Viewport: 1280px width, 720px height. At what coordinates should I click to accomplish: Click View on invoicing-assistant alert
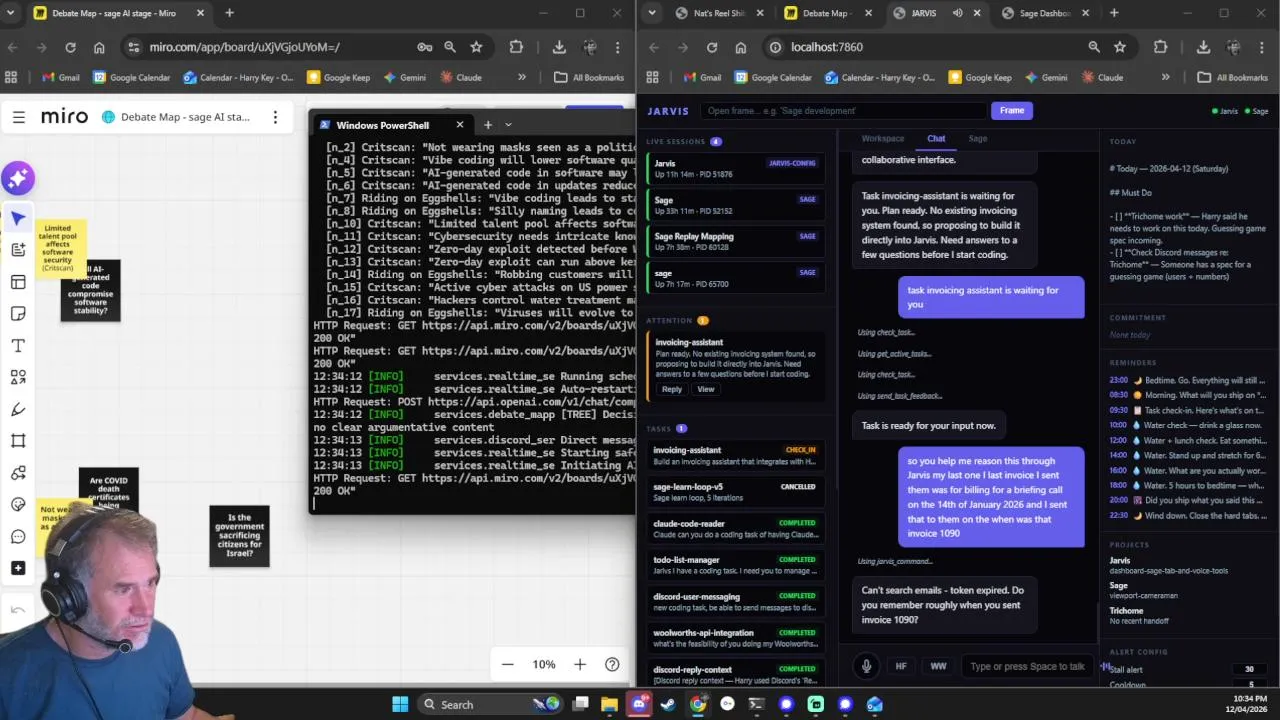pos(706,389)
